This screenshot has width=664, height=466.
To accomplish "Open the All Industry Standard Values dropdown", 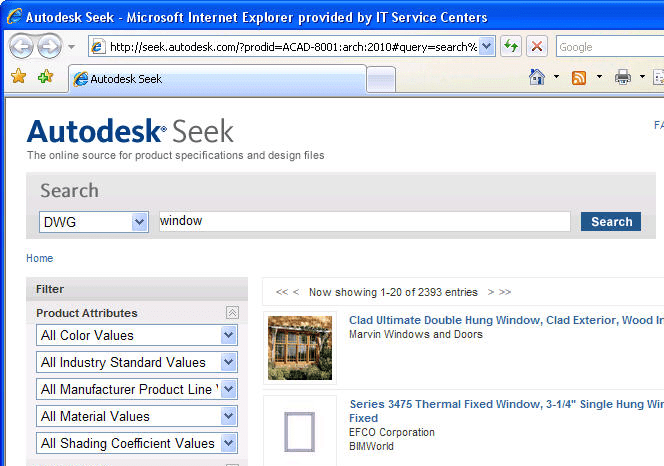I will (137, 362).
